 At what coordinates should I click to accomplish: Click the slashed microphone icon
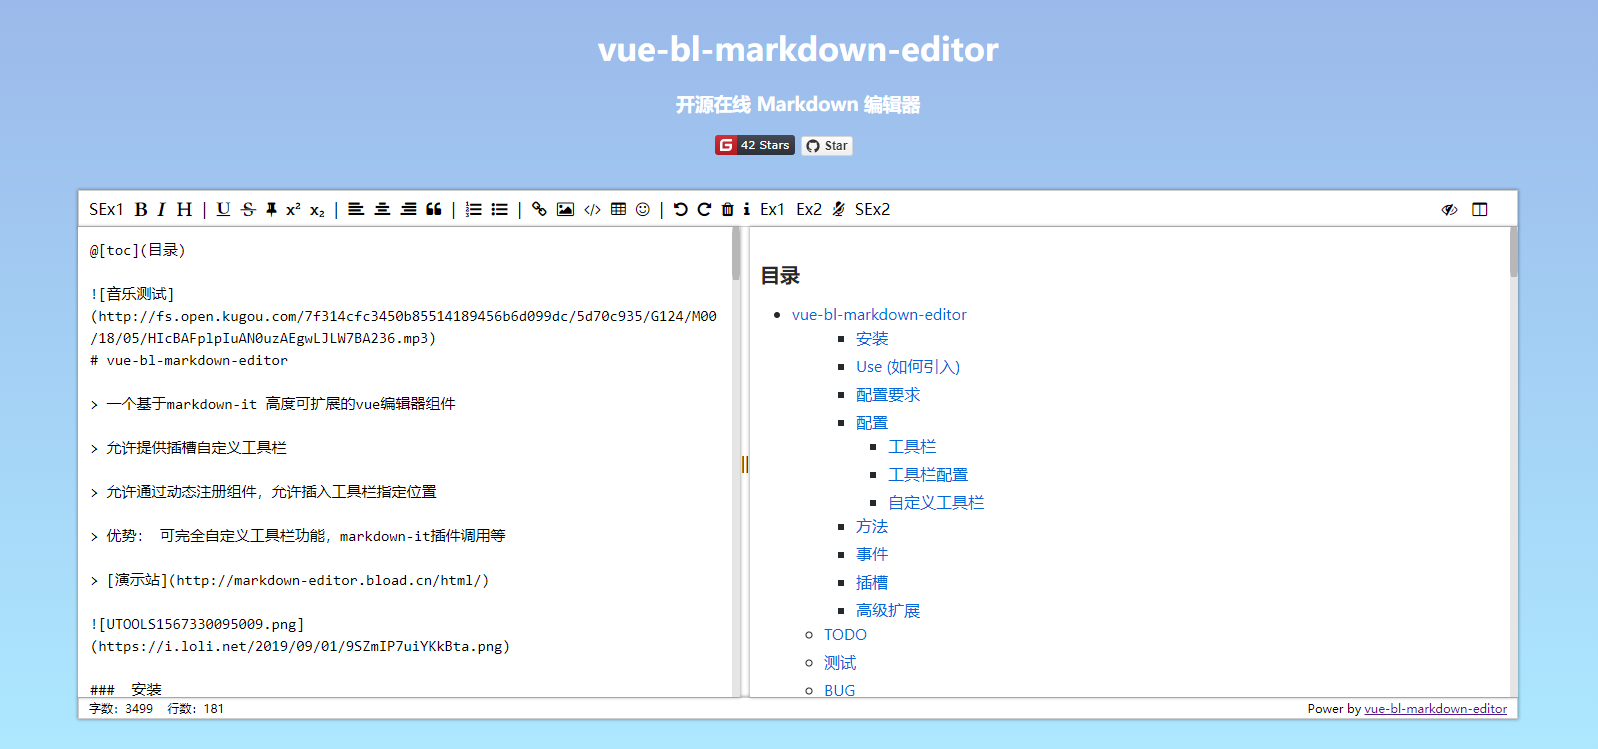pyautogui.click(x=838, y=209)
